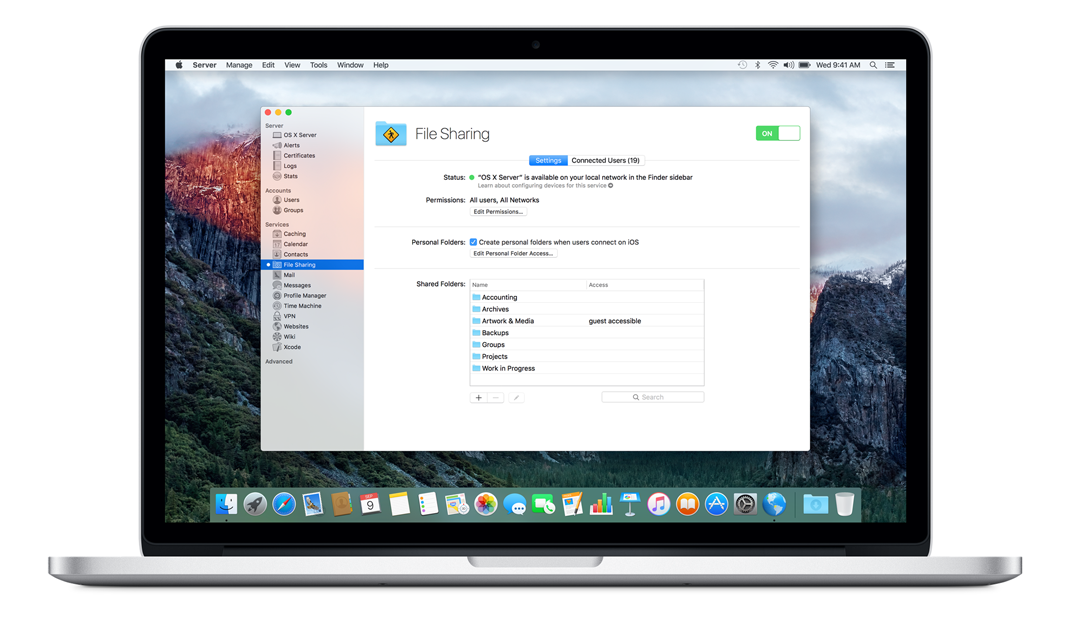The width and height of the screenshot is (1076, 620).
Task: Open the Server menu
Action: tap(204, 65)
